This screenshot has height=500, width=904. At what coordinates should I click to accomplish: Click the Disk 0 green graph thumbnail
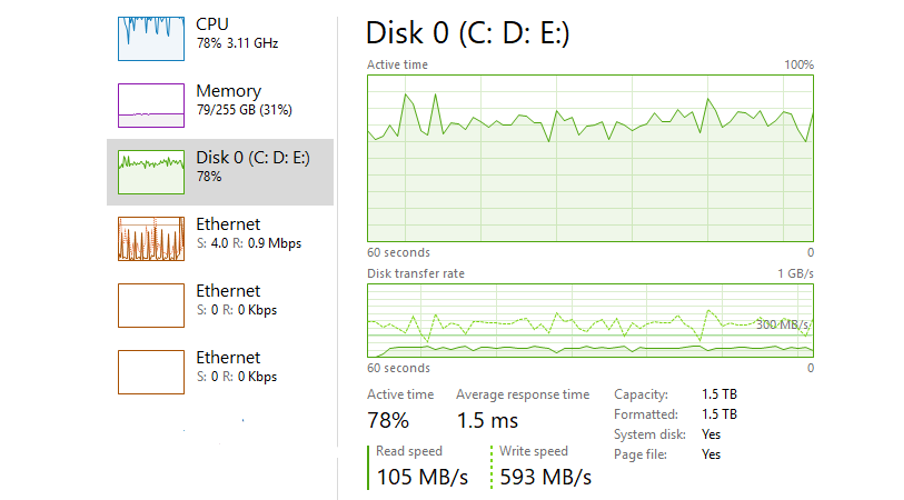pos(151,172)
